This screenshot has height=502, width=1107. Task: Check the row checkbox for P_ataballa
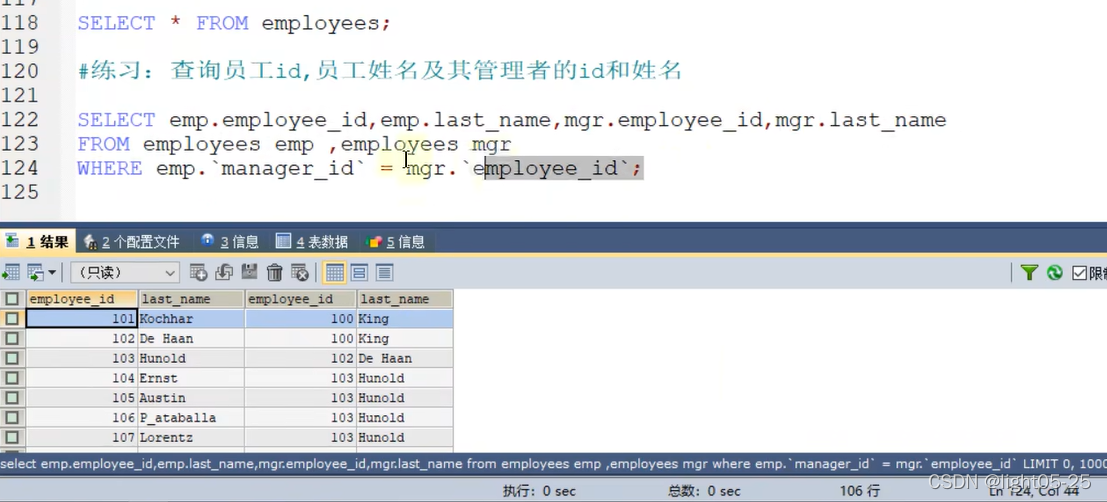[12, 418]
